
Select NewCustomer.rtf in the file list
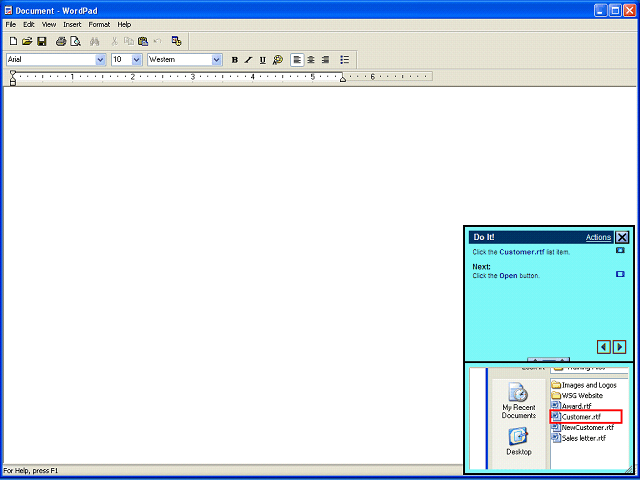pos(583,427)
